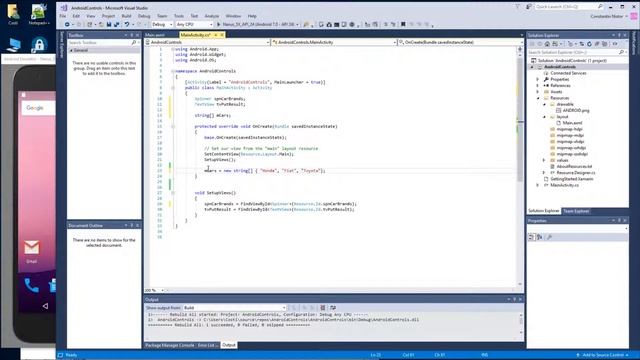The height and width of the screenshot is (360, 640).
Task: Switch to the Error List tab
Action: [x=207, y=345]
